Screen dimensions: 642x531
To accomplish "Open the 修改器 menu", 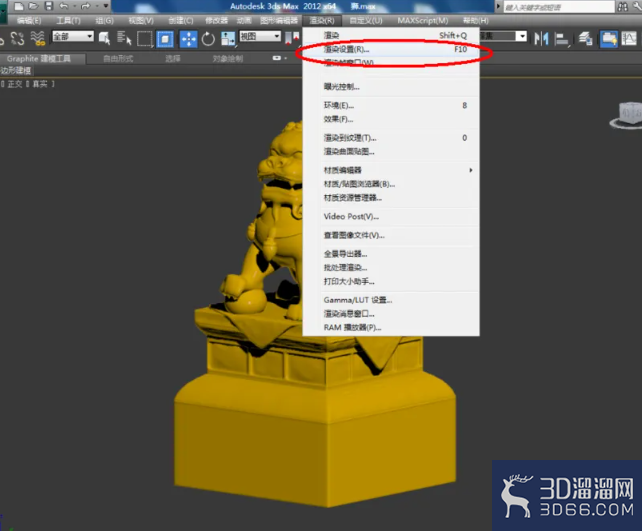I will coord(217,20).
